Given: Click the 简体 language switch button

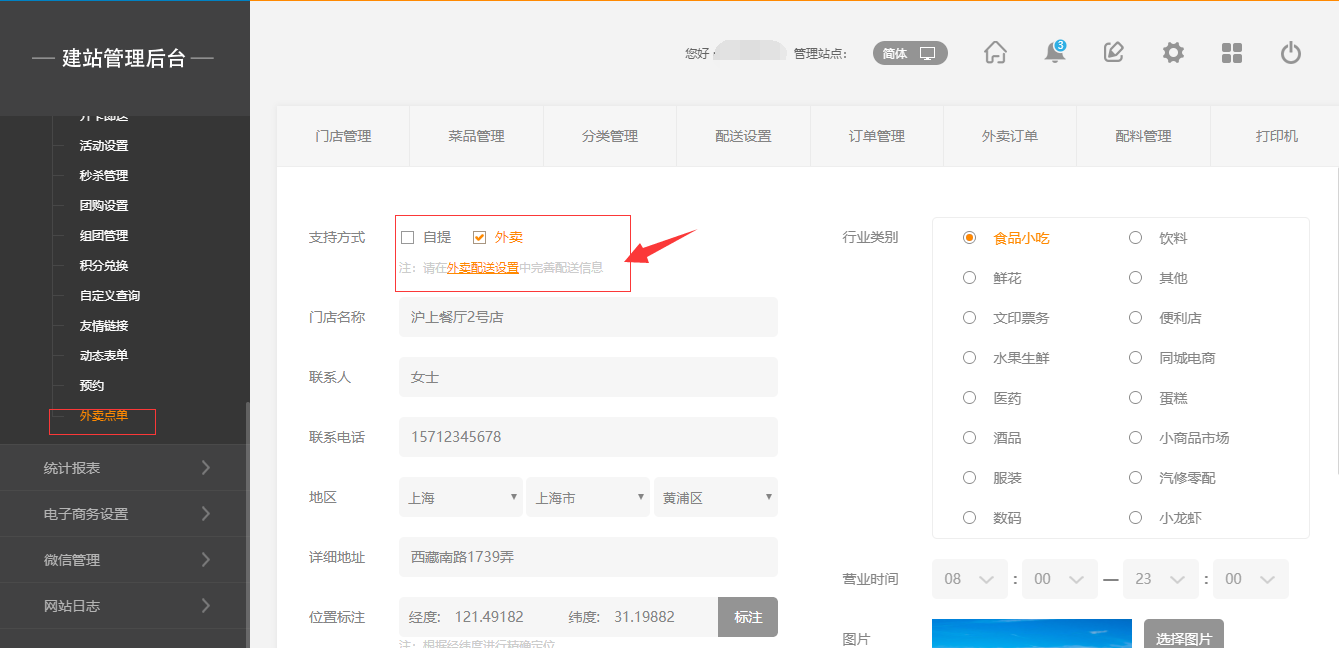Looking at the screenshot, I should pos(910,53).
